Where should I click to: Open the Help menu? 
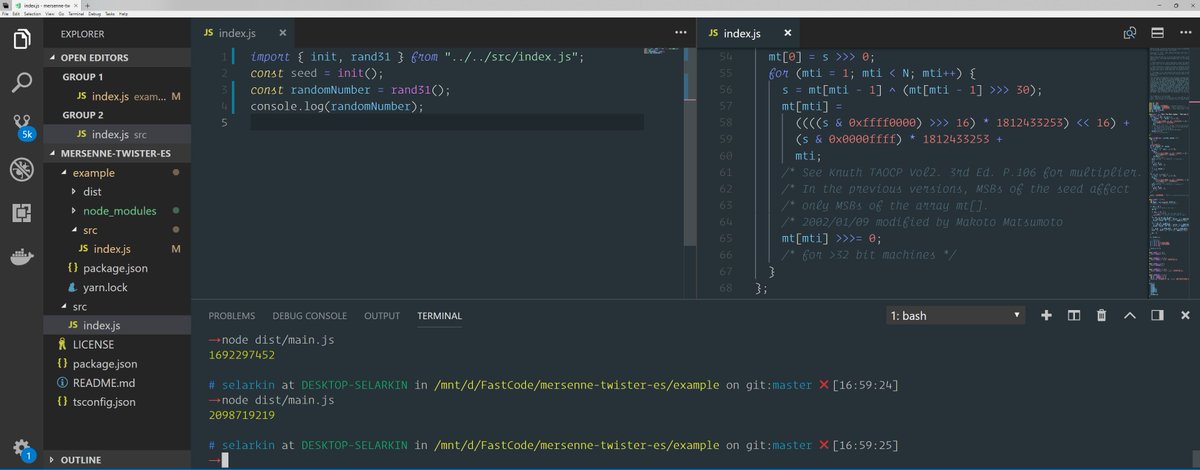(123, 14)
